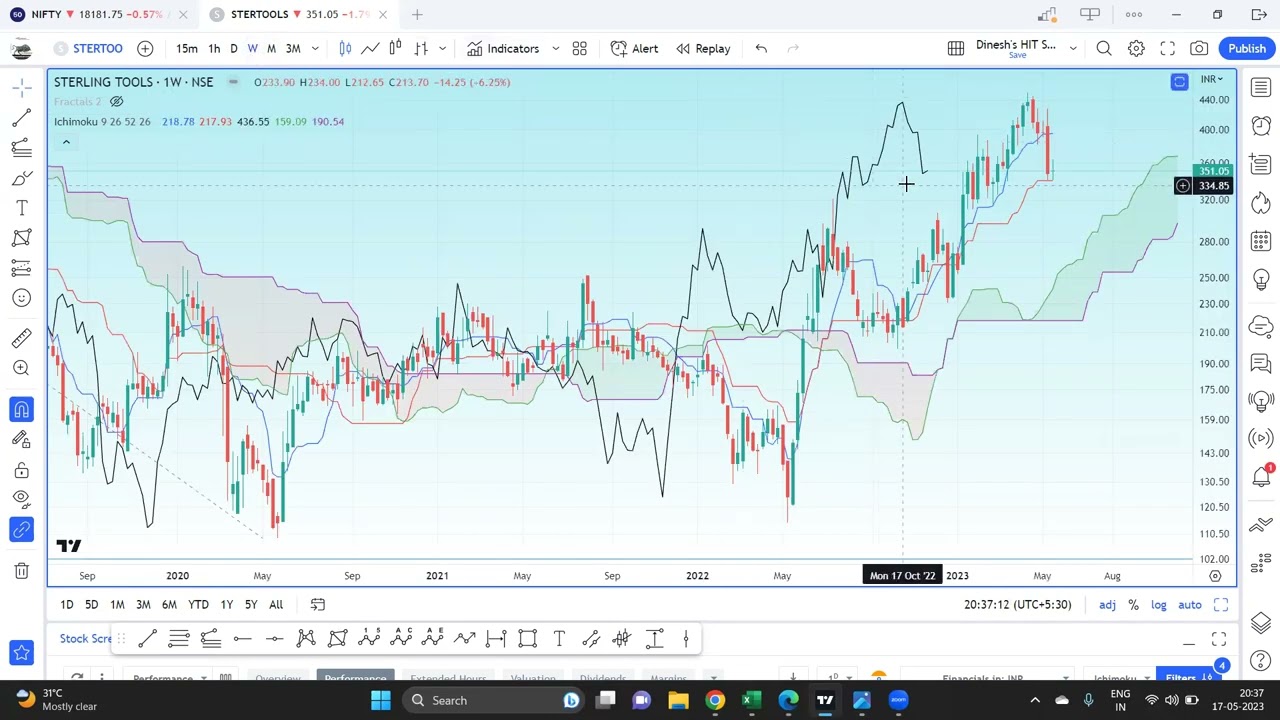The height and width of the screenshot is (720, 1280).
Task: Open Excel from the Windows taskbar
Action: pos(751,700)
